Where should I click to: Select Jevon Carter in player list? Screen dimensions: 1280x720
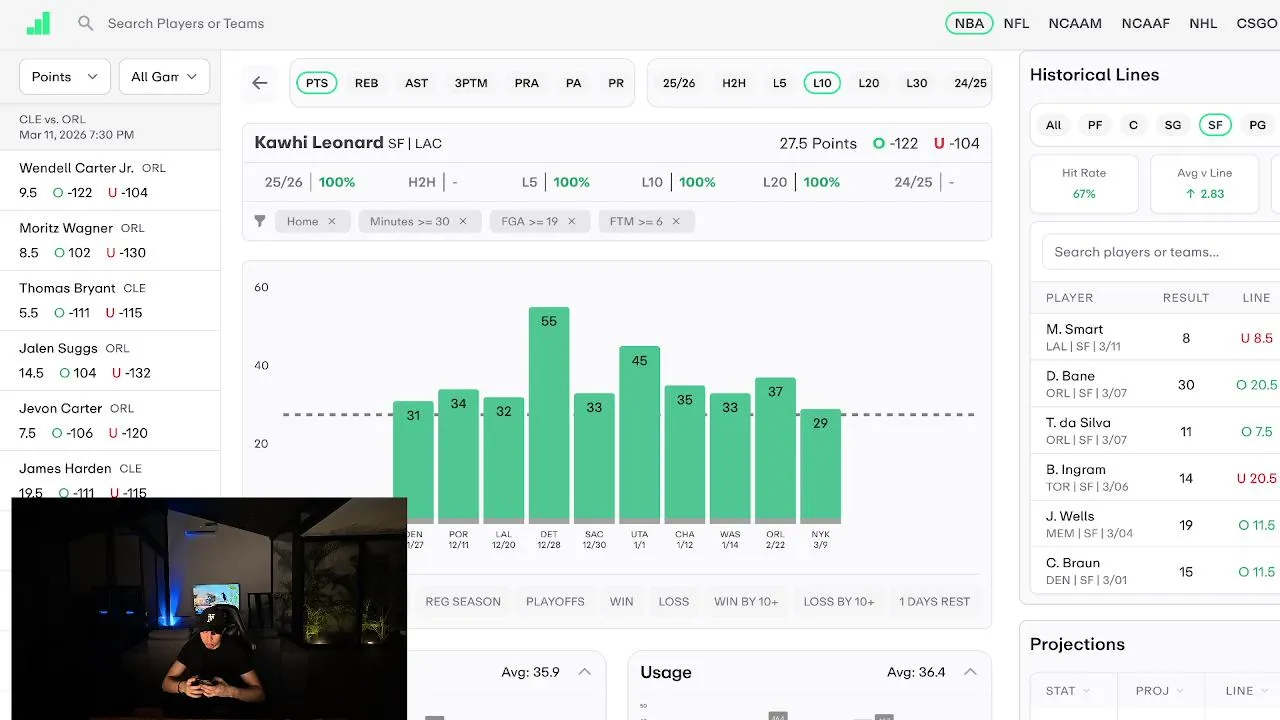110,420
